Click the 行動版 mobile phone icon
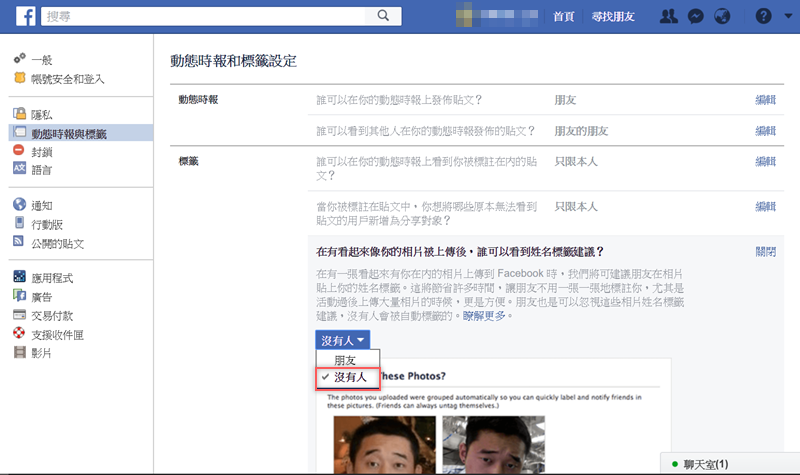 [x=19, y=223]
